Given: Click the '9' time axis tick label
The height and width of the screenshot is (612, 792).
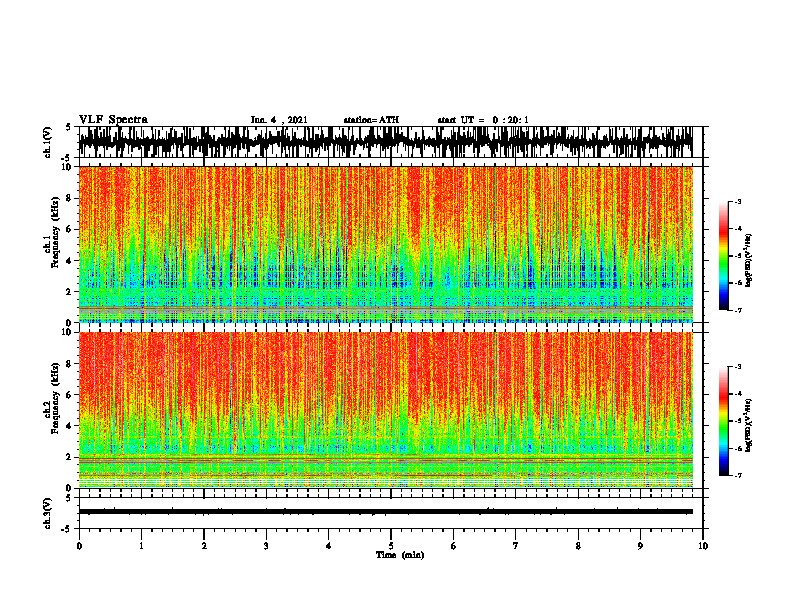Looking at the screenshot, I should pos(640,546).
